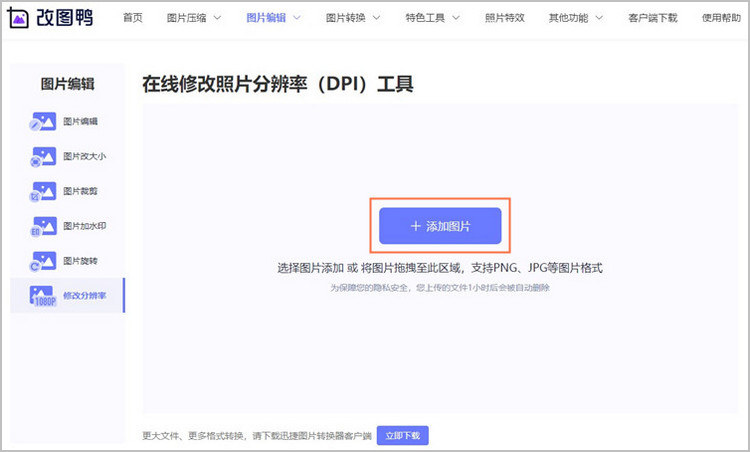Viewport: 750px width, 452px height.
Task: Open the 客户端下载 page
Action: coord(651,18)
